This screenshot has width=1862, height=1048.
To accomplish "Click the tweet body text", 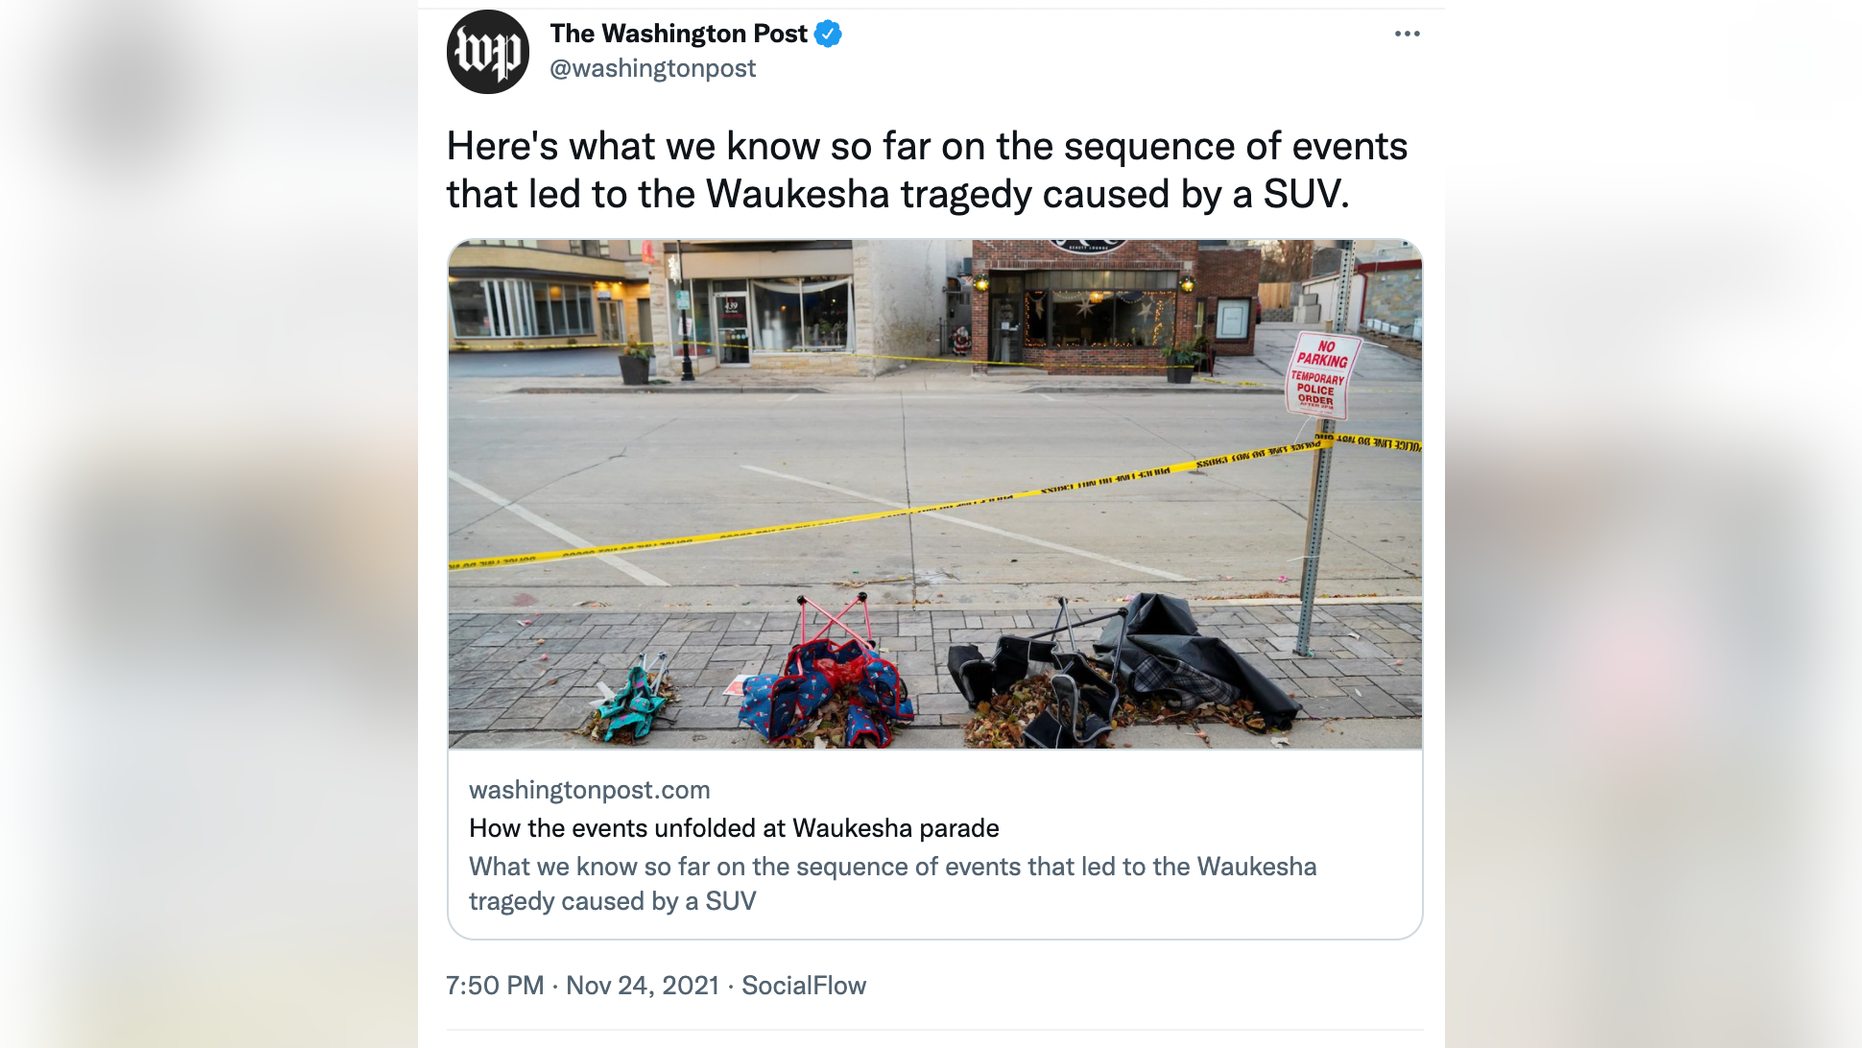I will pyautogui.click(x=927, y=170).
